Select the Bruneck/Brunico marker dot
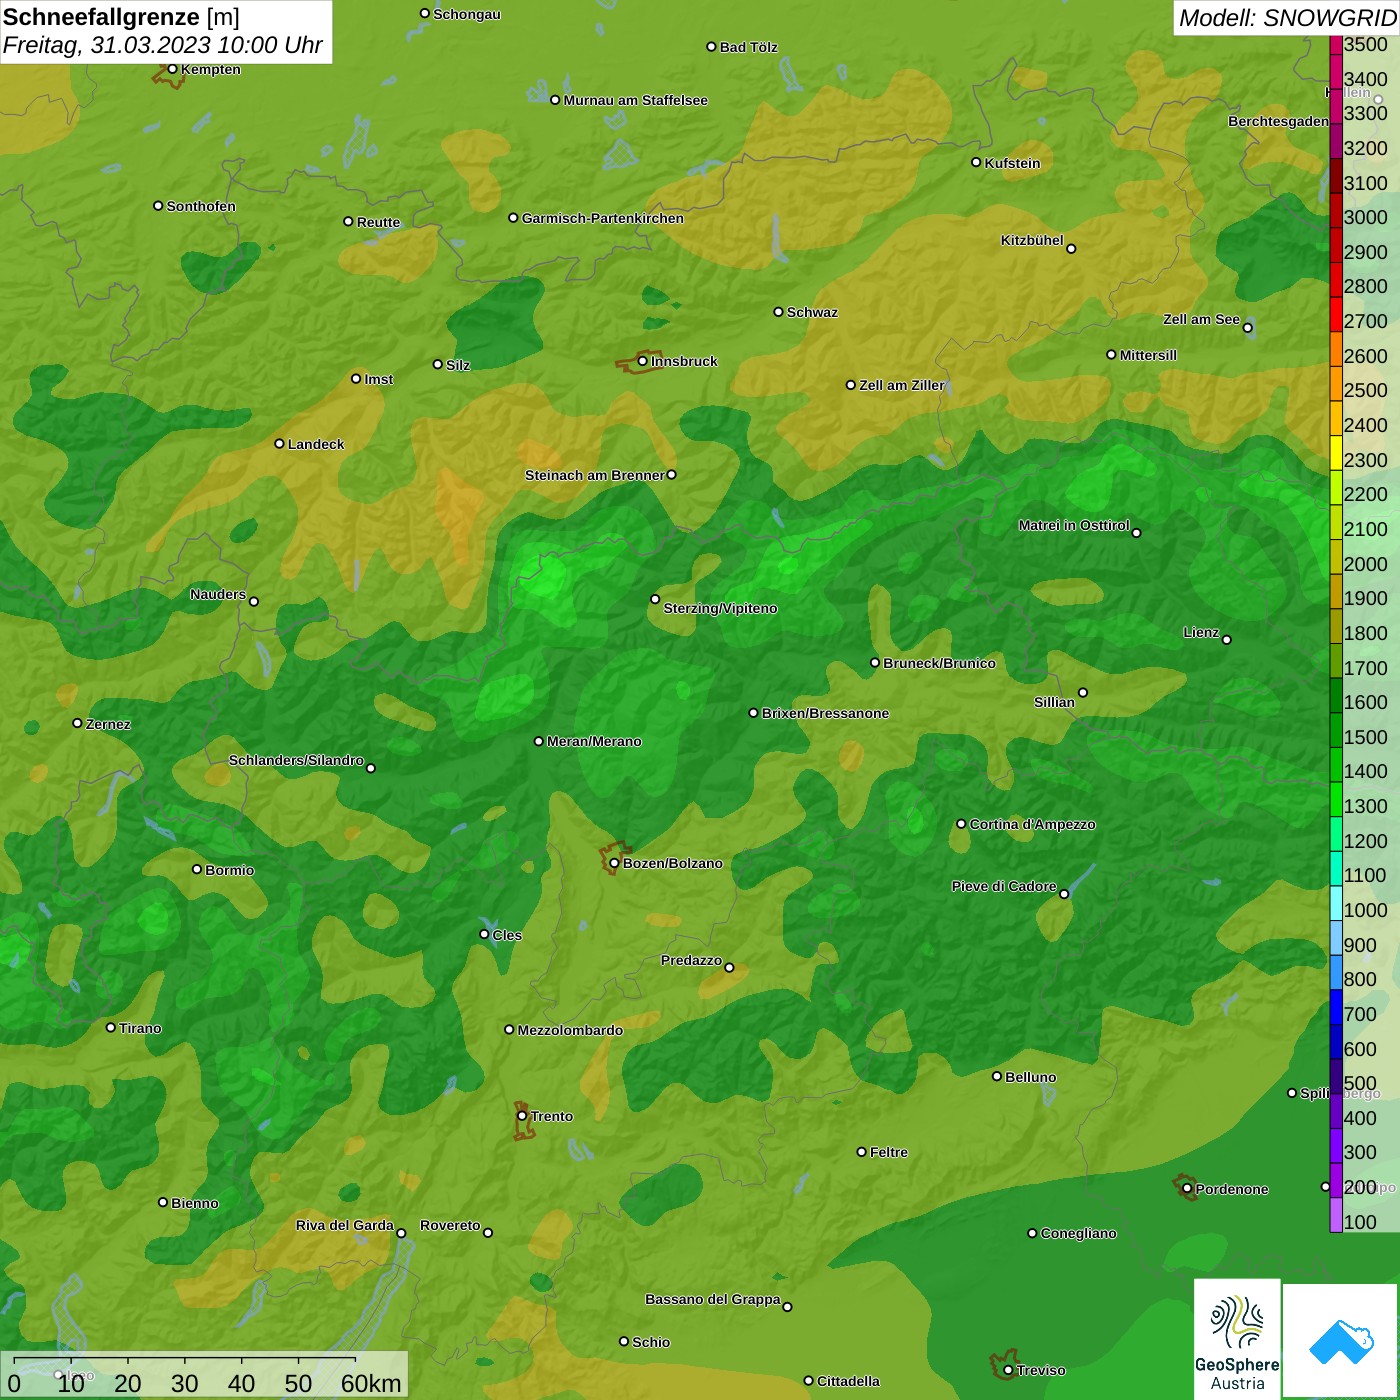The height and width of the screenshot is (1400, 1400). (x=875, y=662)
